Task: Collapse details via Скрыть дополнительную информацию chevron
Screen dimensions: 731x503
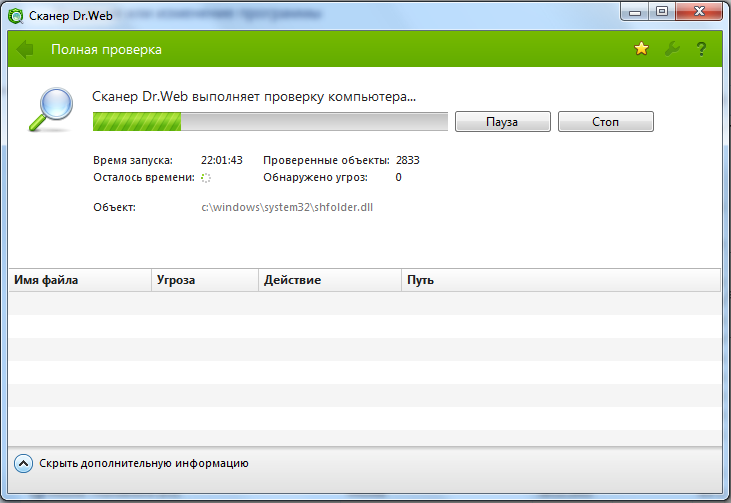Action: pyautogui.click(x=24, y=463)
